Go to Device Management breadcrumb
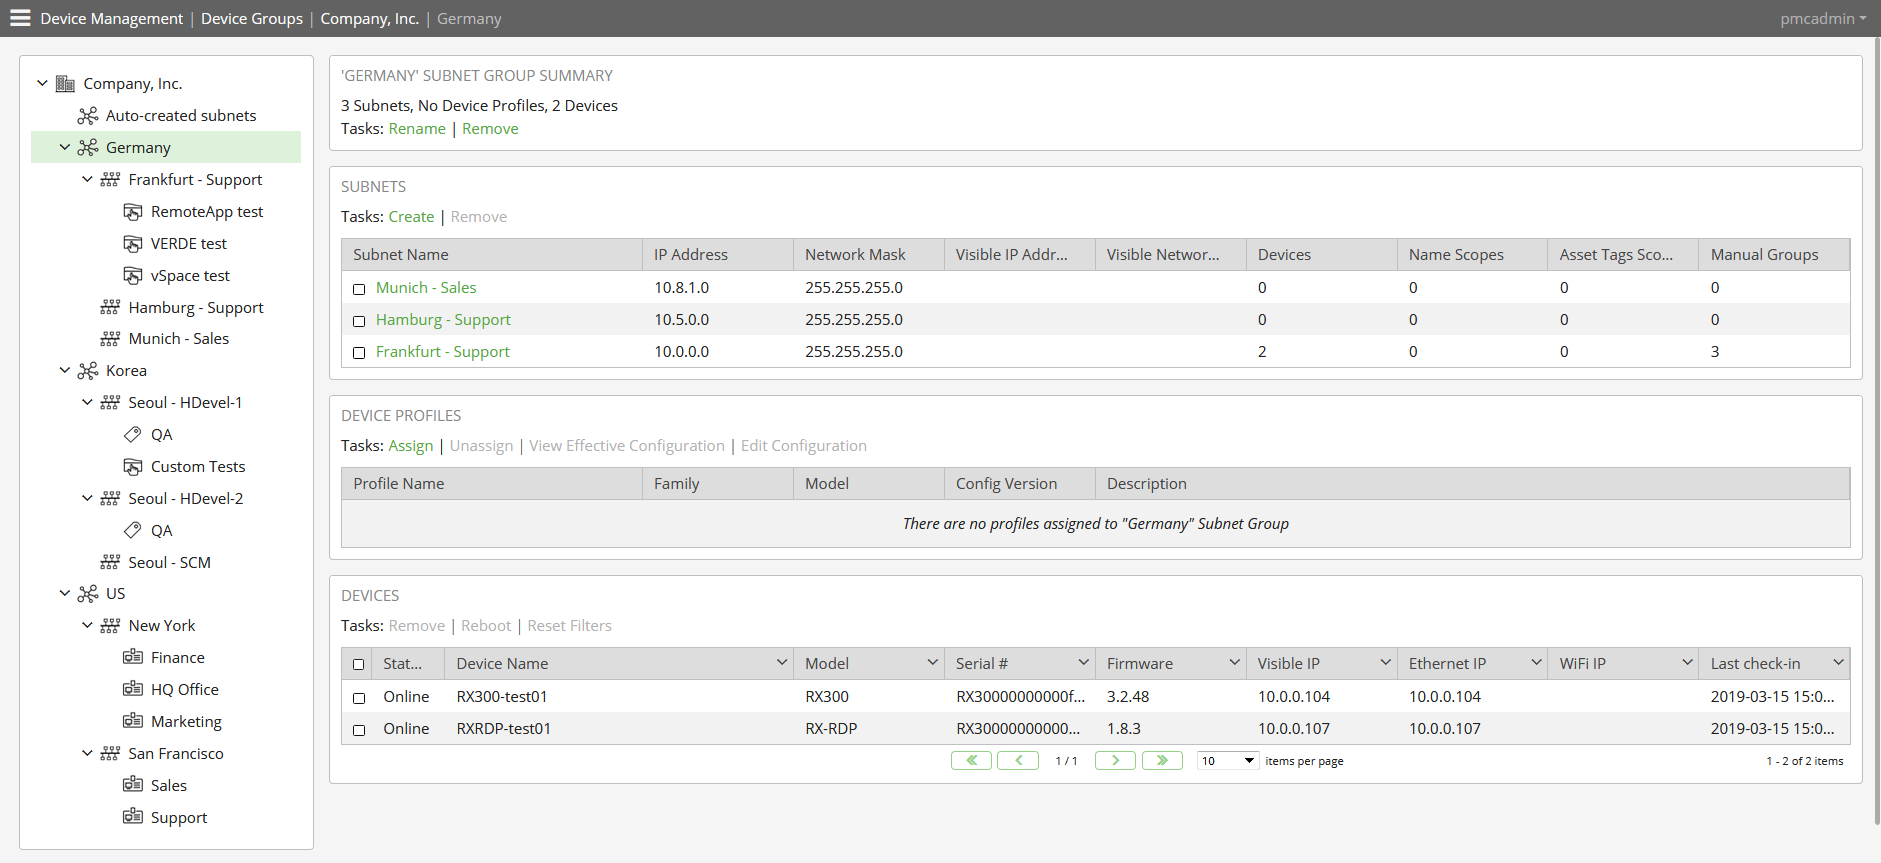This screenshot has width=1881, height=863. click(112, 19)
